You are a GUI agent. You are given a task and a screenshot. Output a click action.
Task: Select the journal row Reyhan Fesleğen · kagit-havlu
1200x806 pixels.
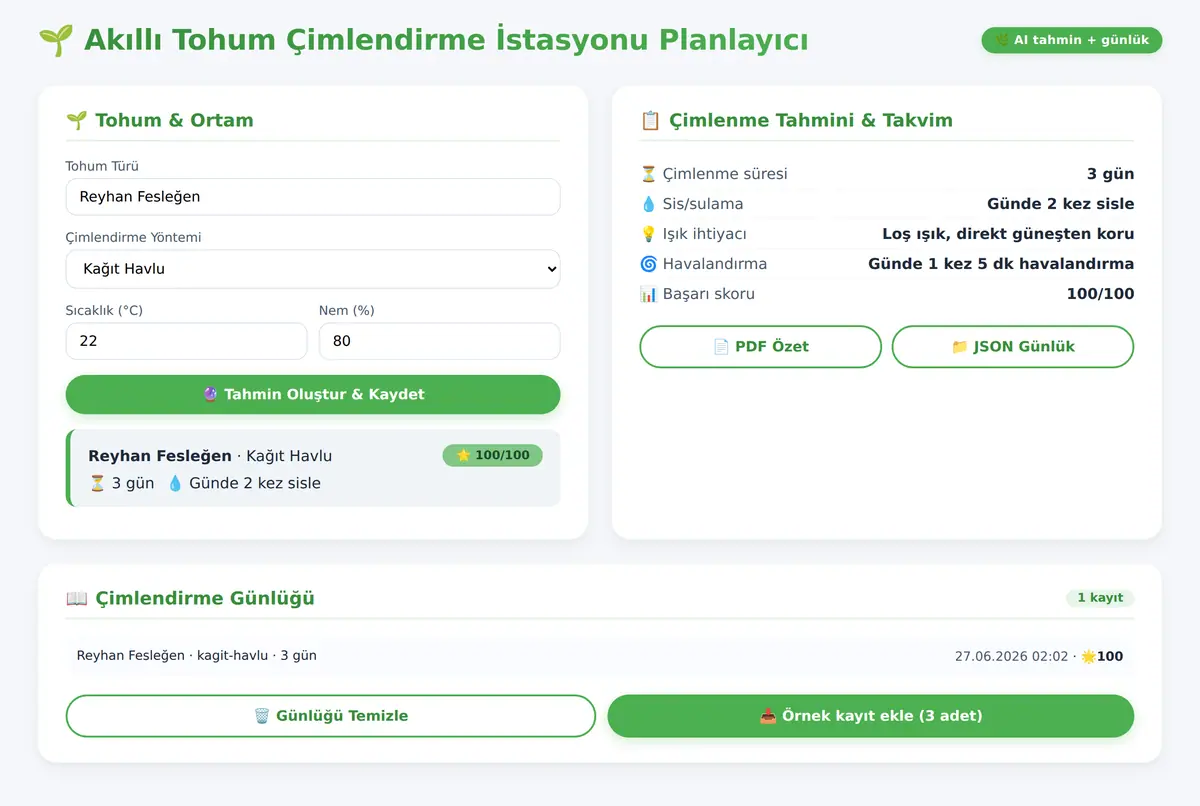pyautogui.click(x=600, y=656)
